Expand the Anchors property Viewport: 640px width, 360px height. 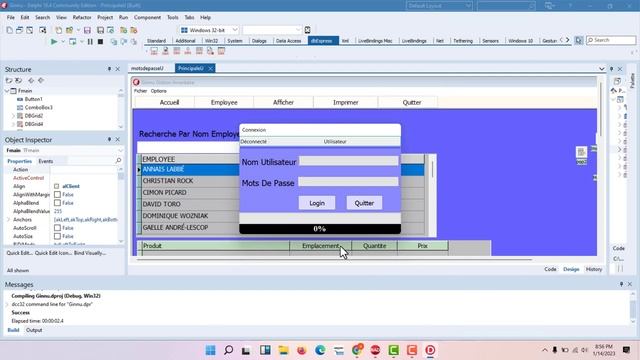[9, 220]
